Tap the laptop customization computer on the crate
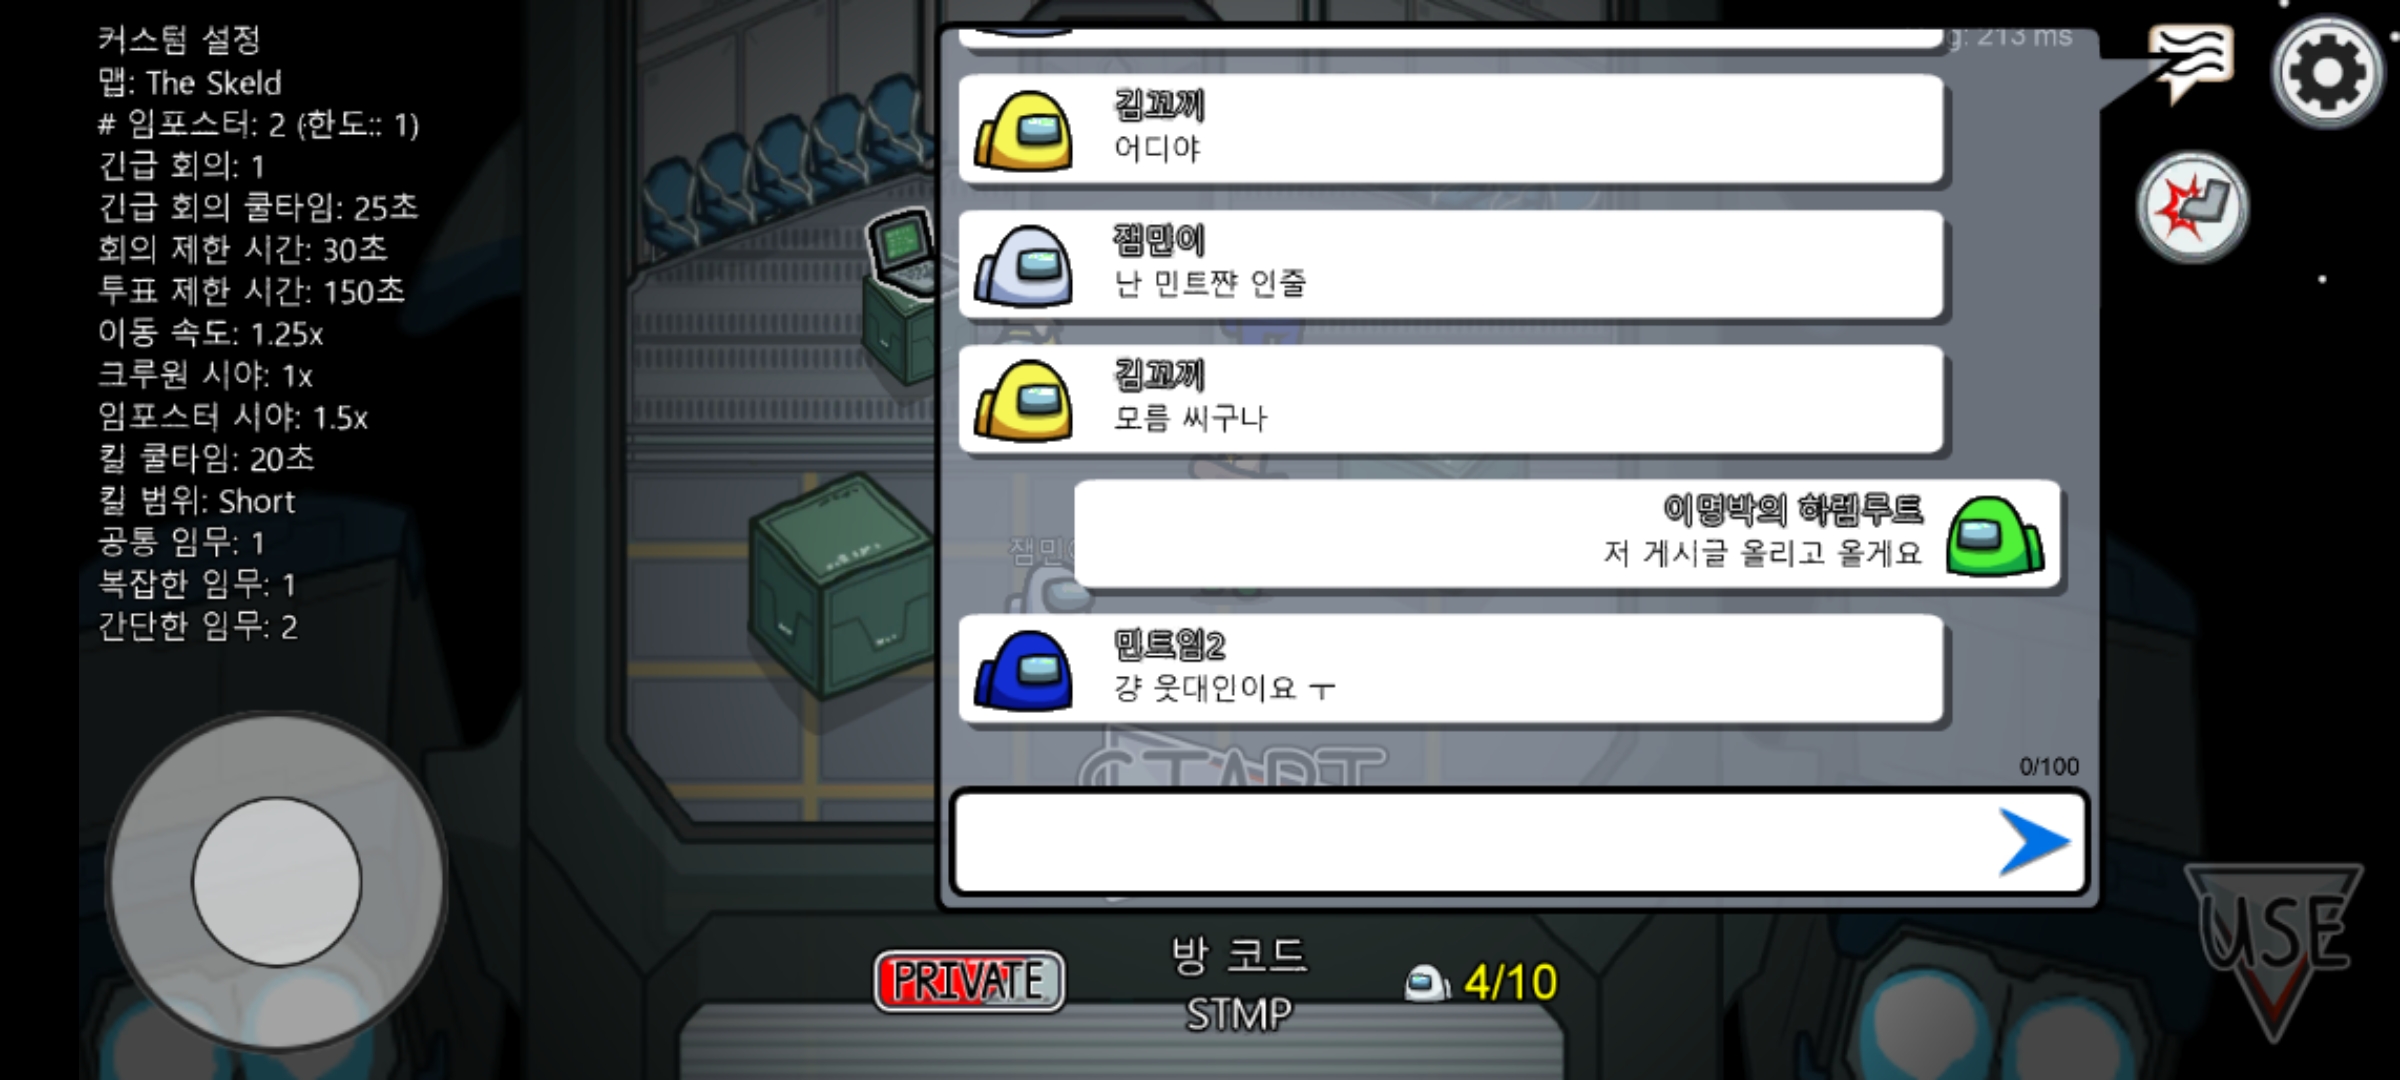Viewport: 2400px width, 1080px height. point(902,248)
